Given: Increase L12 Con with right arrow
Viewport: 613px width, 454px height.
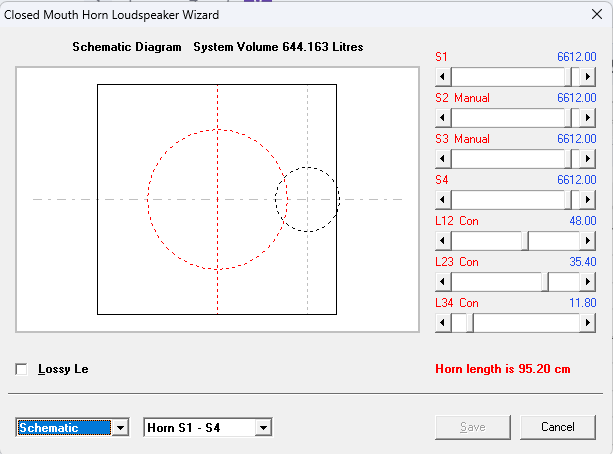Looking at the screenshot, I should (x=587, y=241).
